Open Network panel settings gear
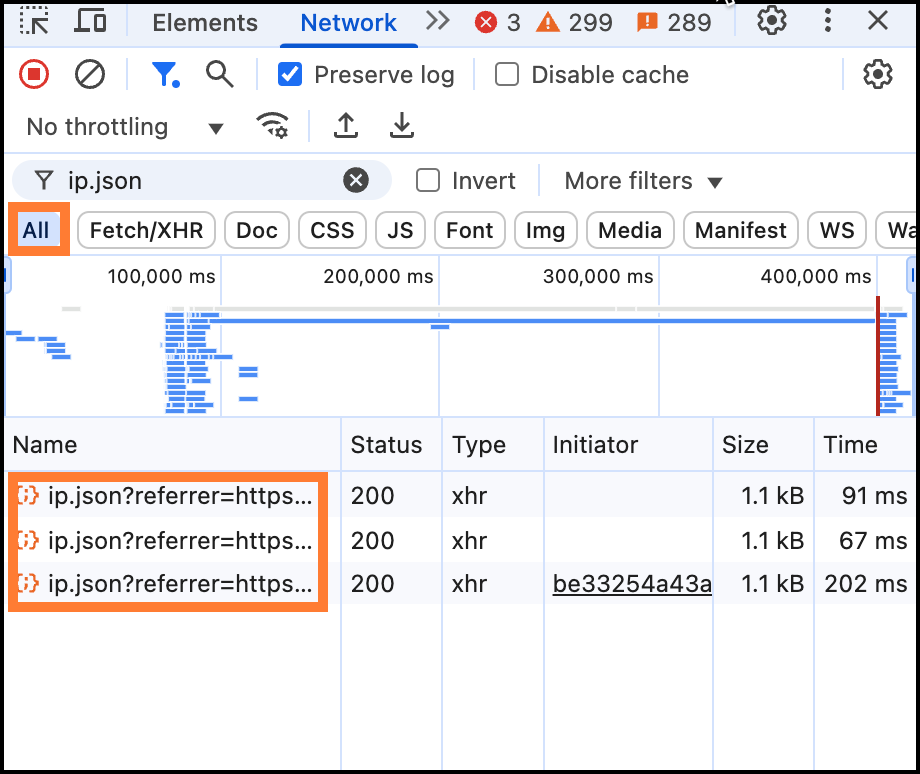Screen dimensions: 920x774 [x=878, y=75]
